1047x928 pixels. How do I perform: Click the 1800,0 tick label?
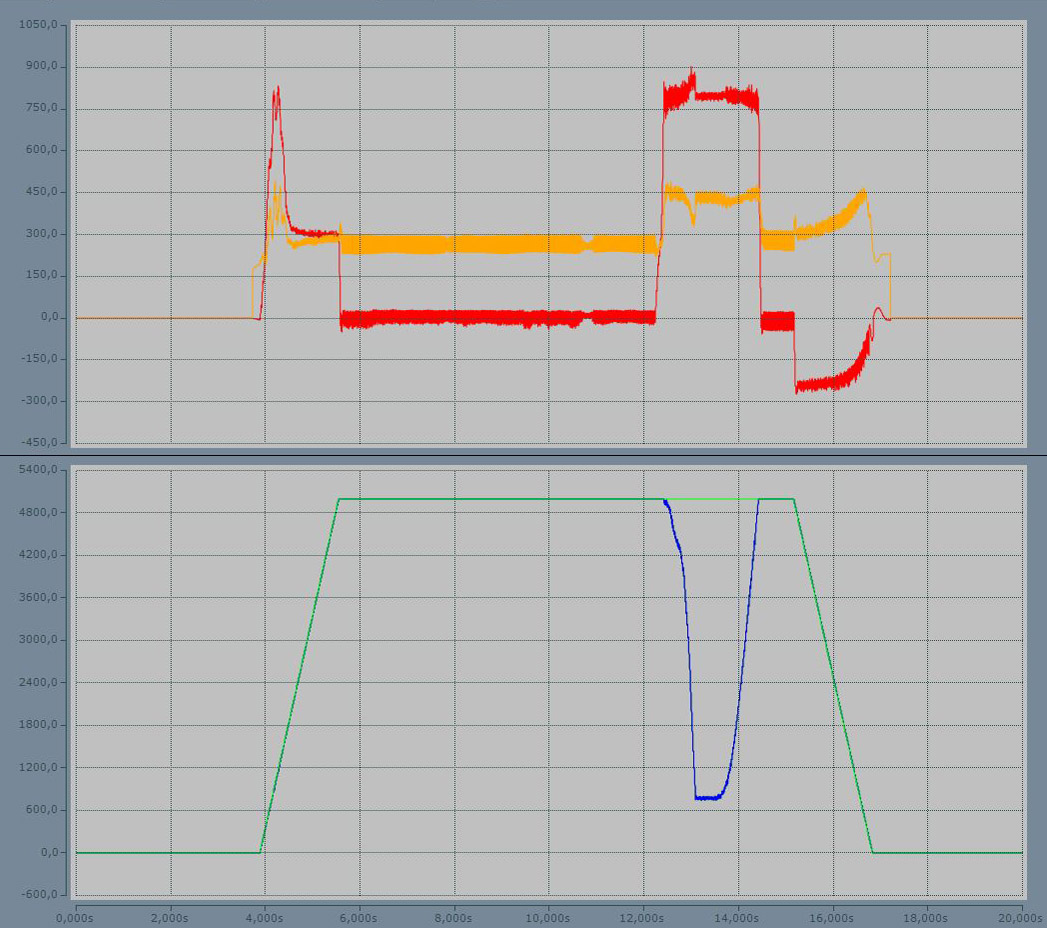tap(39, 724)
